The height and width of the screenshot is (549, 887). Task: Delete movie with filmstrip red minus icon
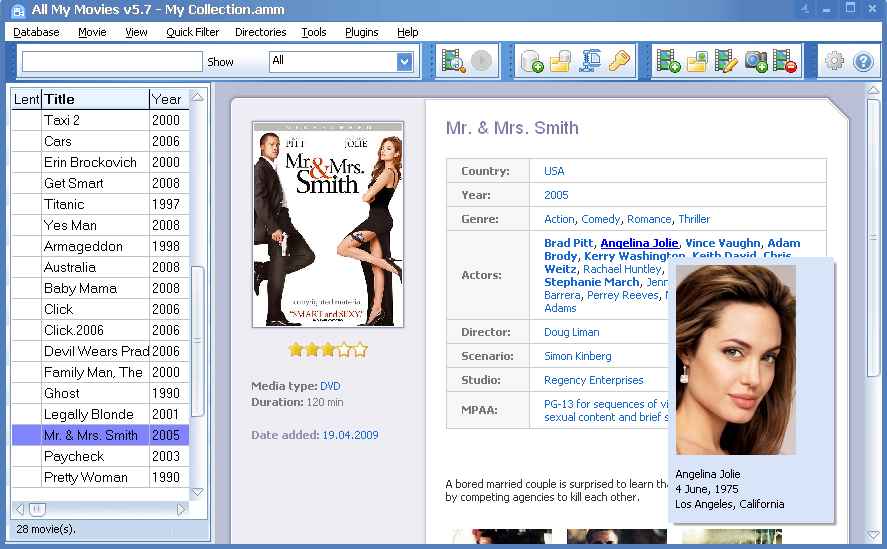(785, 61)
